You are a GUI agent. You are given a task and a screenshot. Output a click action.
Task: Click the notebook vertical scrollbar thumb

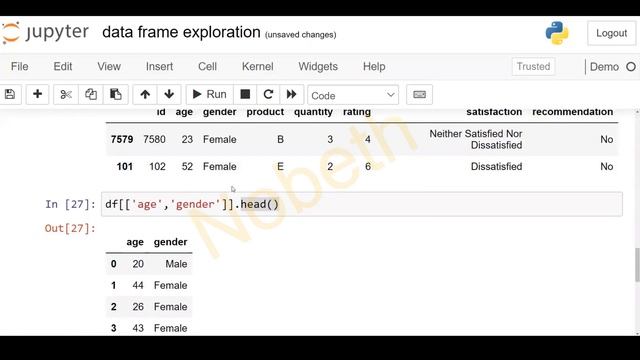click(x=637, y=264)
